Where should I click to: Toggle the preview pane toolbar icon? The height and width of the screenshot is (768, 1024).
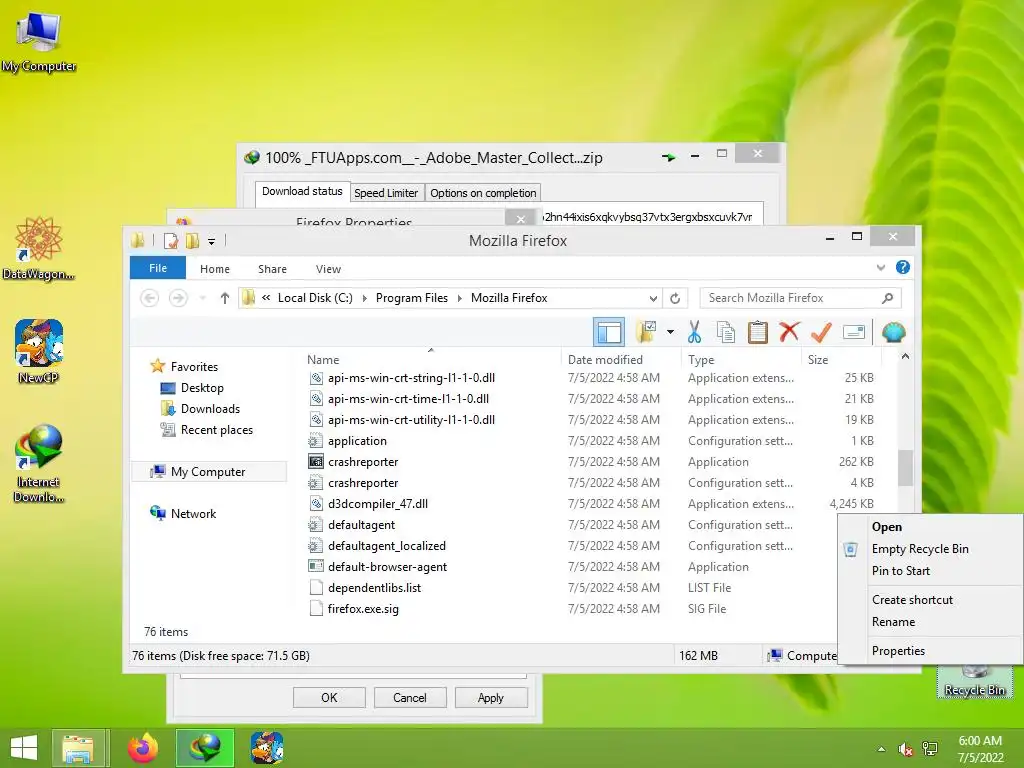click(609, 332)
